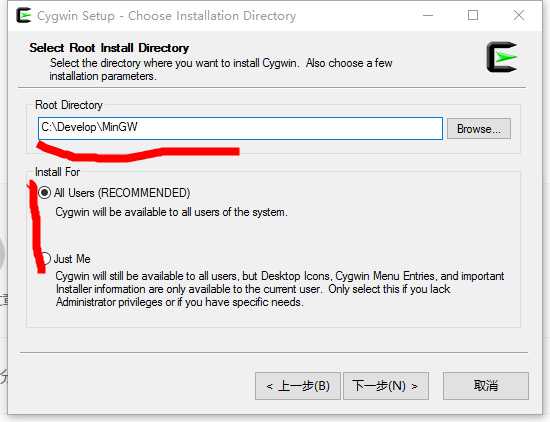The width and height of the screenshot is (550, 422).
Task: Continue with the 下一步(N) button
Action: [x=386, y=386]
